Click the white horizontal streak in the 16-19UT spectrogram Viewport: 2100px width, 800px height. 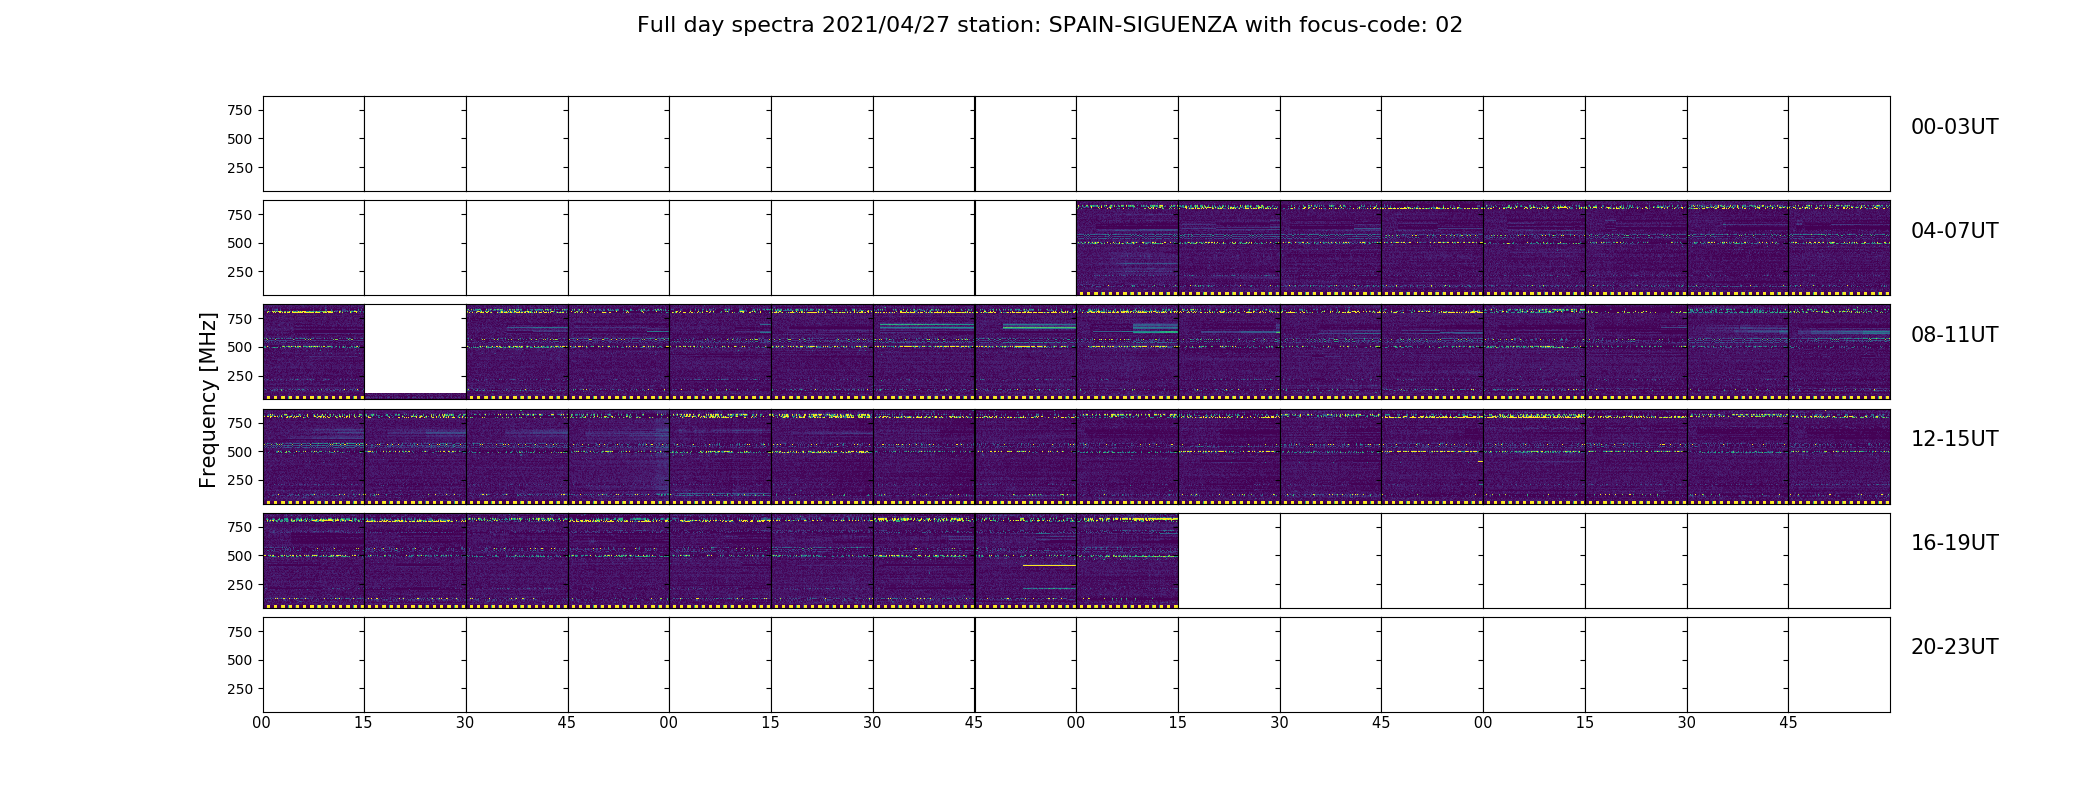1049,565
